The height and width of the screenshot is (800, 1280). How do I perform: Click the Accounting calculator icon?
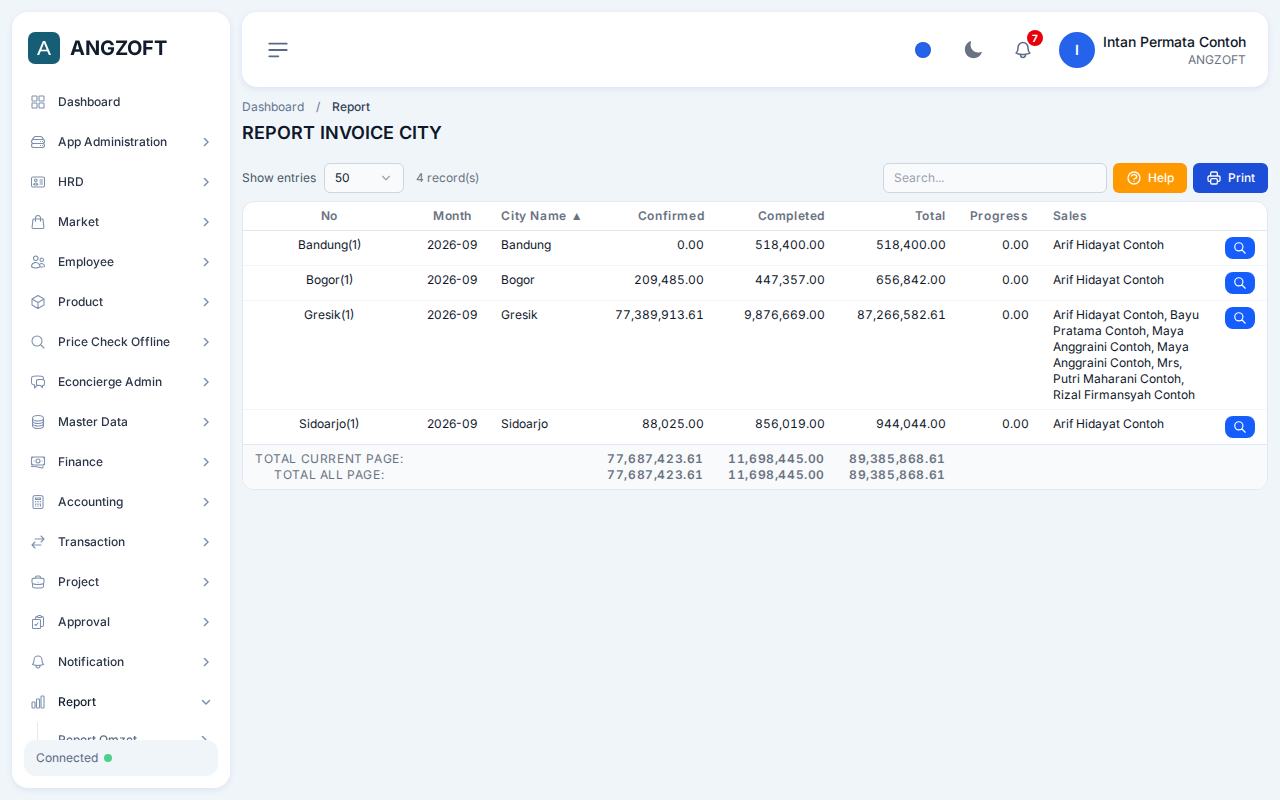[38, 502]
